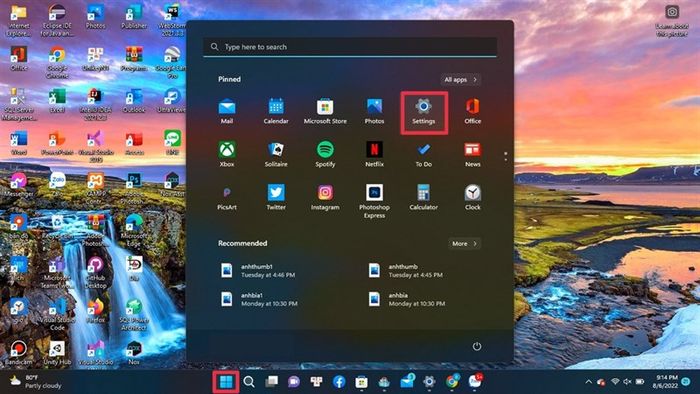The image size is (700, 394).
Task: Select the PowerPoint desktop shortcut
Action: pos(57,143)
